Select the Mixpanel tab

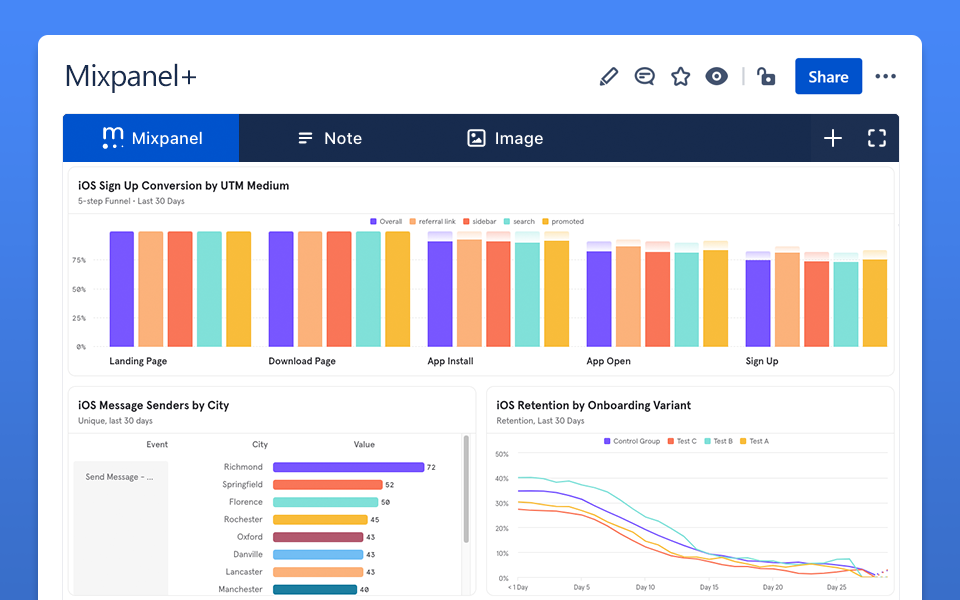pos(151,138)
